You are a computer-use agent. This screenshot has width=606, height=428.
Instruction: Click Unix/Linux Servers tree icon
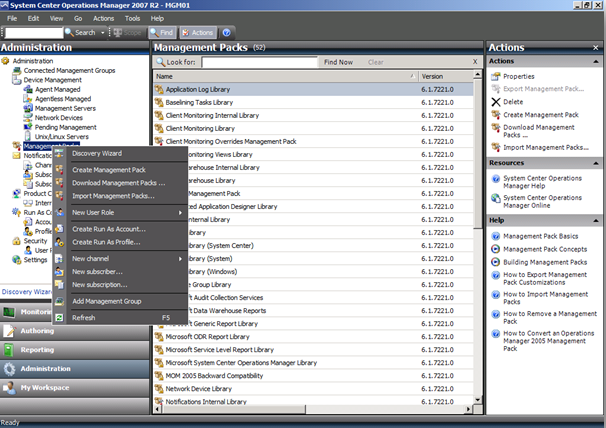tap(28, 136)
